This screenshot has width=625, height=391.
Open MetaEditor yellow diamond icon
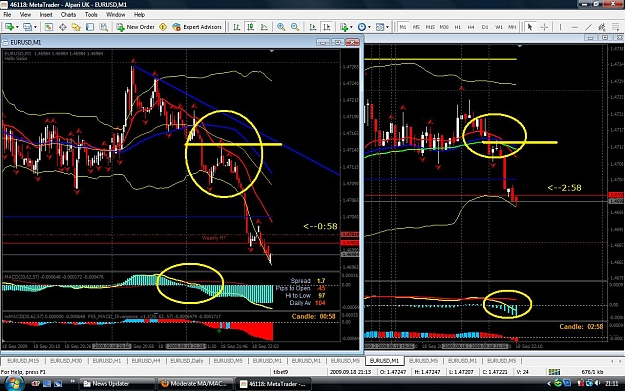[x=163, y=27]
